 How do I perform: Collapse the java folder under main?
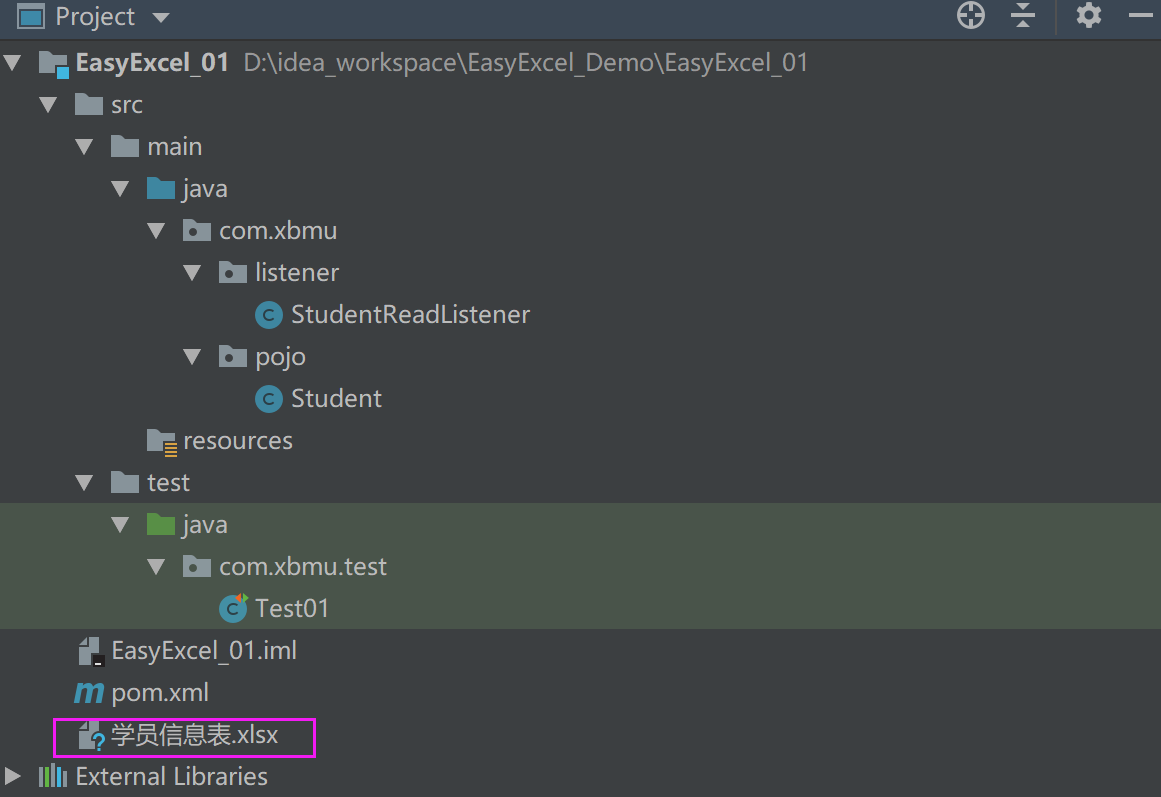tap(120, 189)
